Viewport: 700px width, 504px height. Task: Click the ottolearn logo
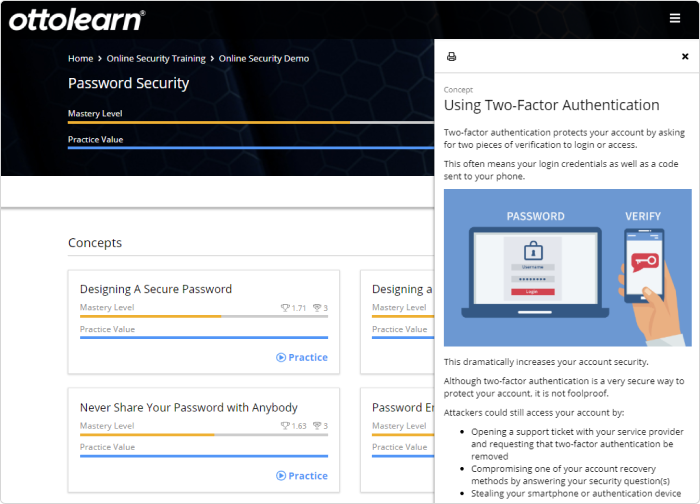click(79, 18)
